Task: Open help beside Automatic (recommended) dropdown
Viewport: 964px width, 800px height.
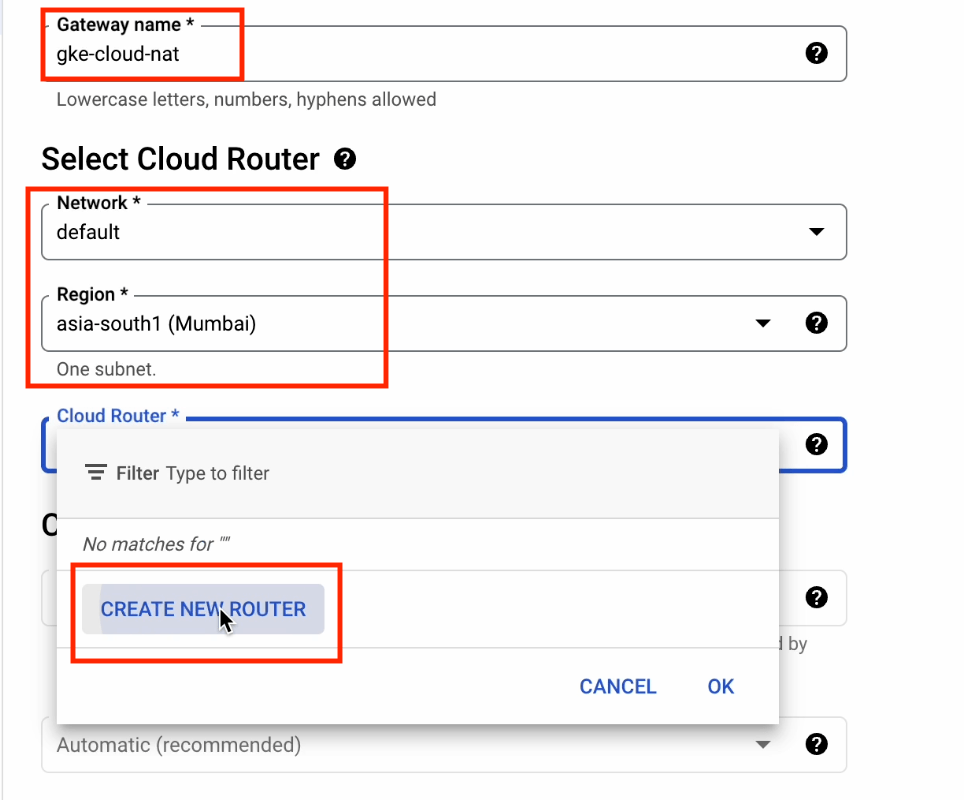Action: click(x=816, y=744)
